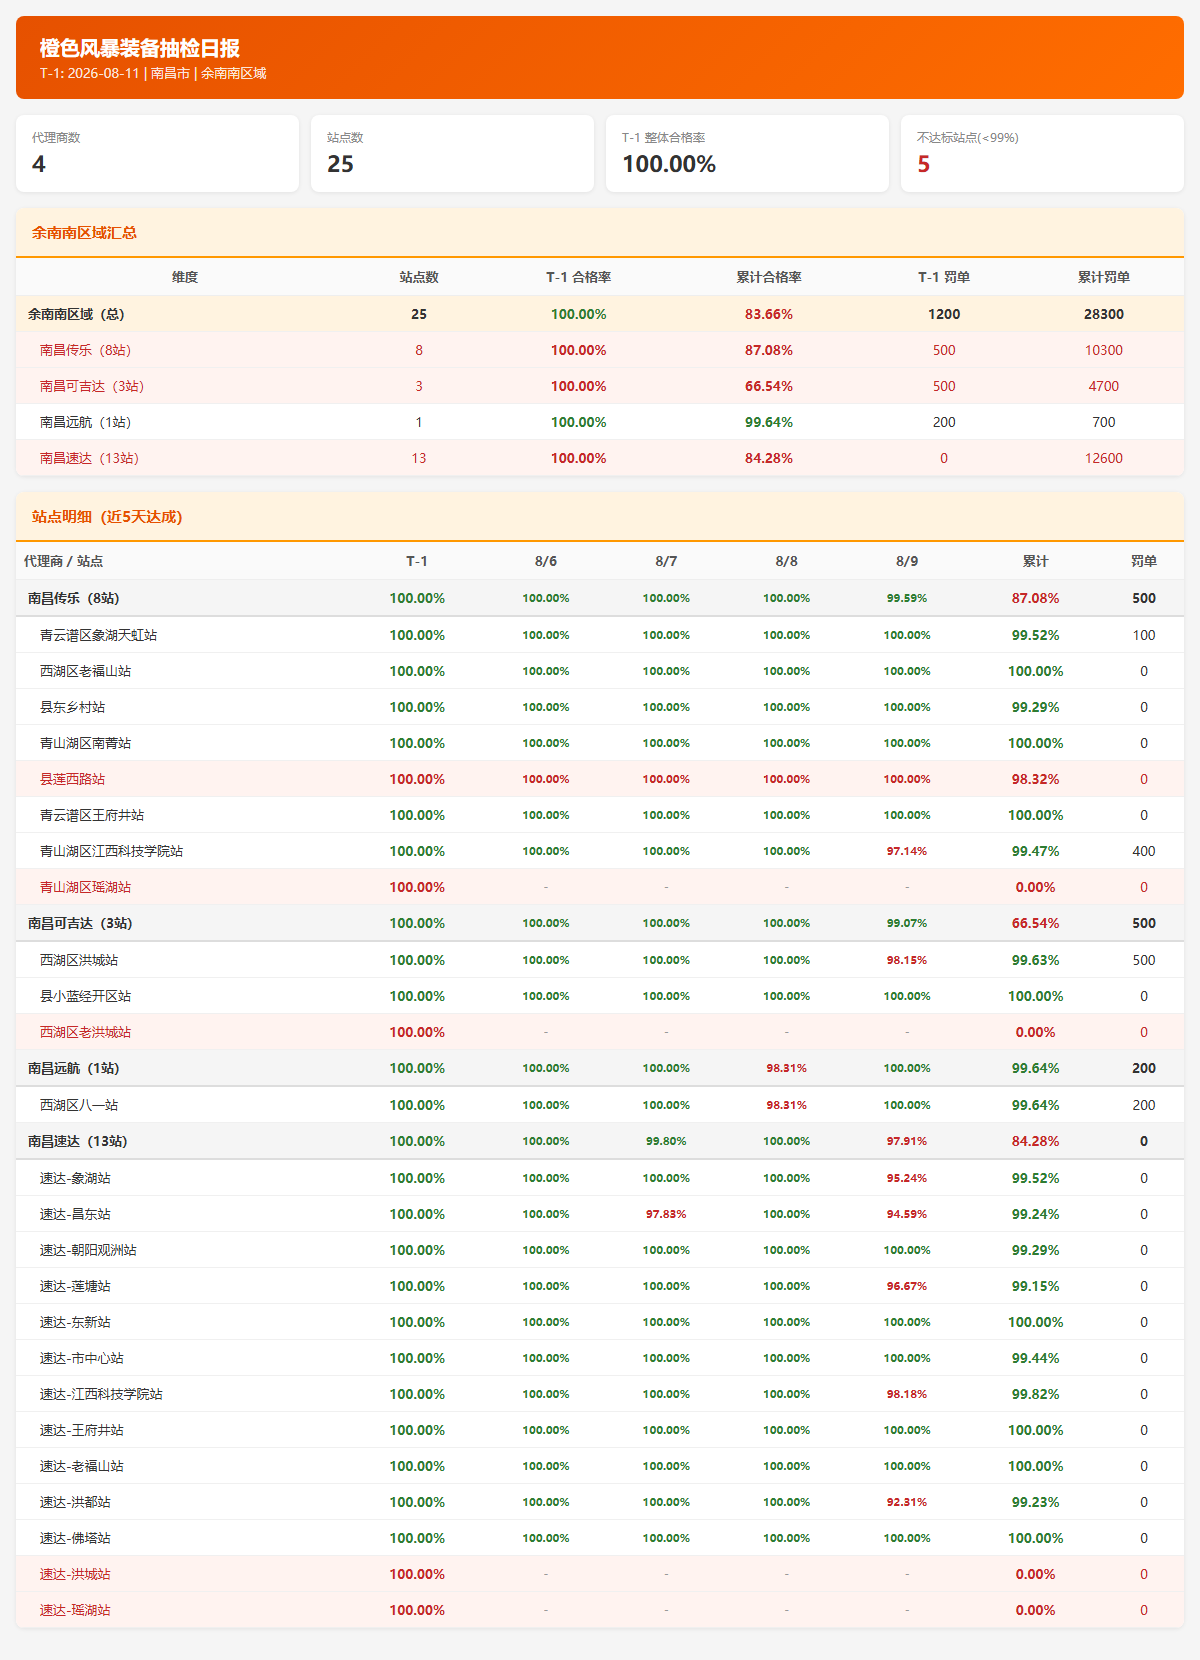Select the 南昌可吉达（3站） summary row
The image size is (1200, 1660).
tap(600, 386)
